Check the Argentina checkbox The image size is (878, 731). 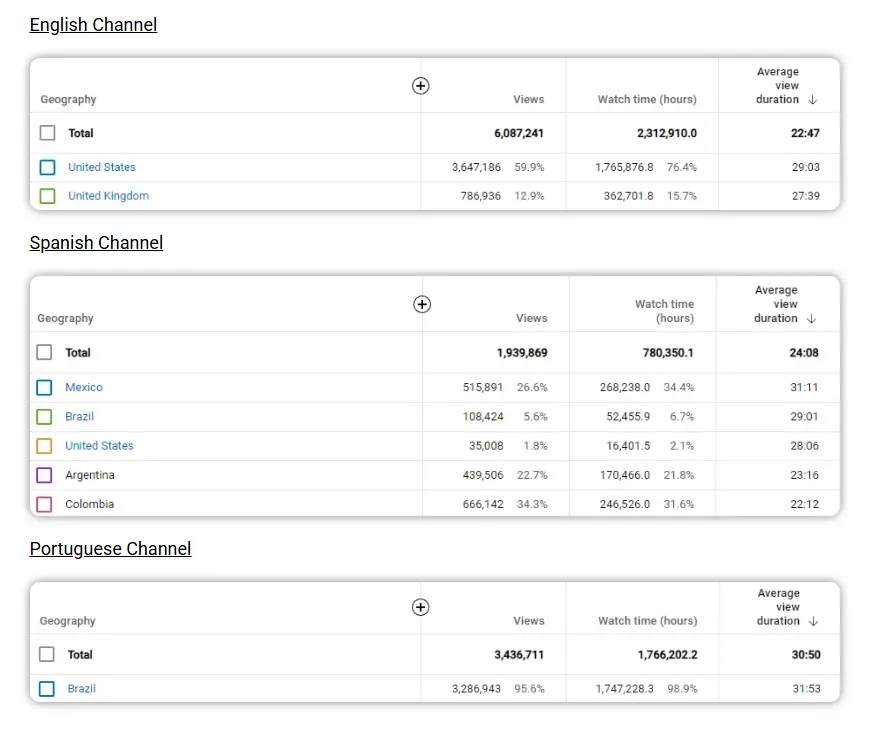(46, 475)
